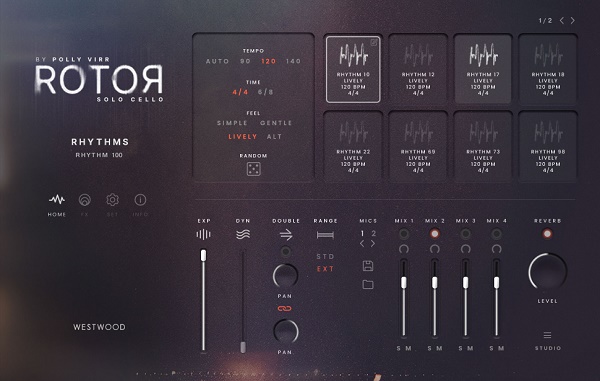The image size is (600, 381).
Task: Toggle the Reverb power button
Action: (548, 233)
